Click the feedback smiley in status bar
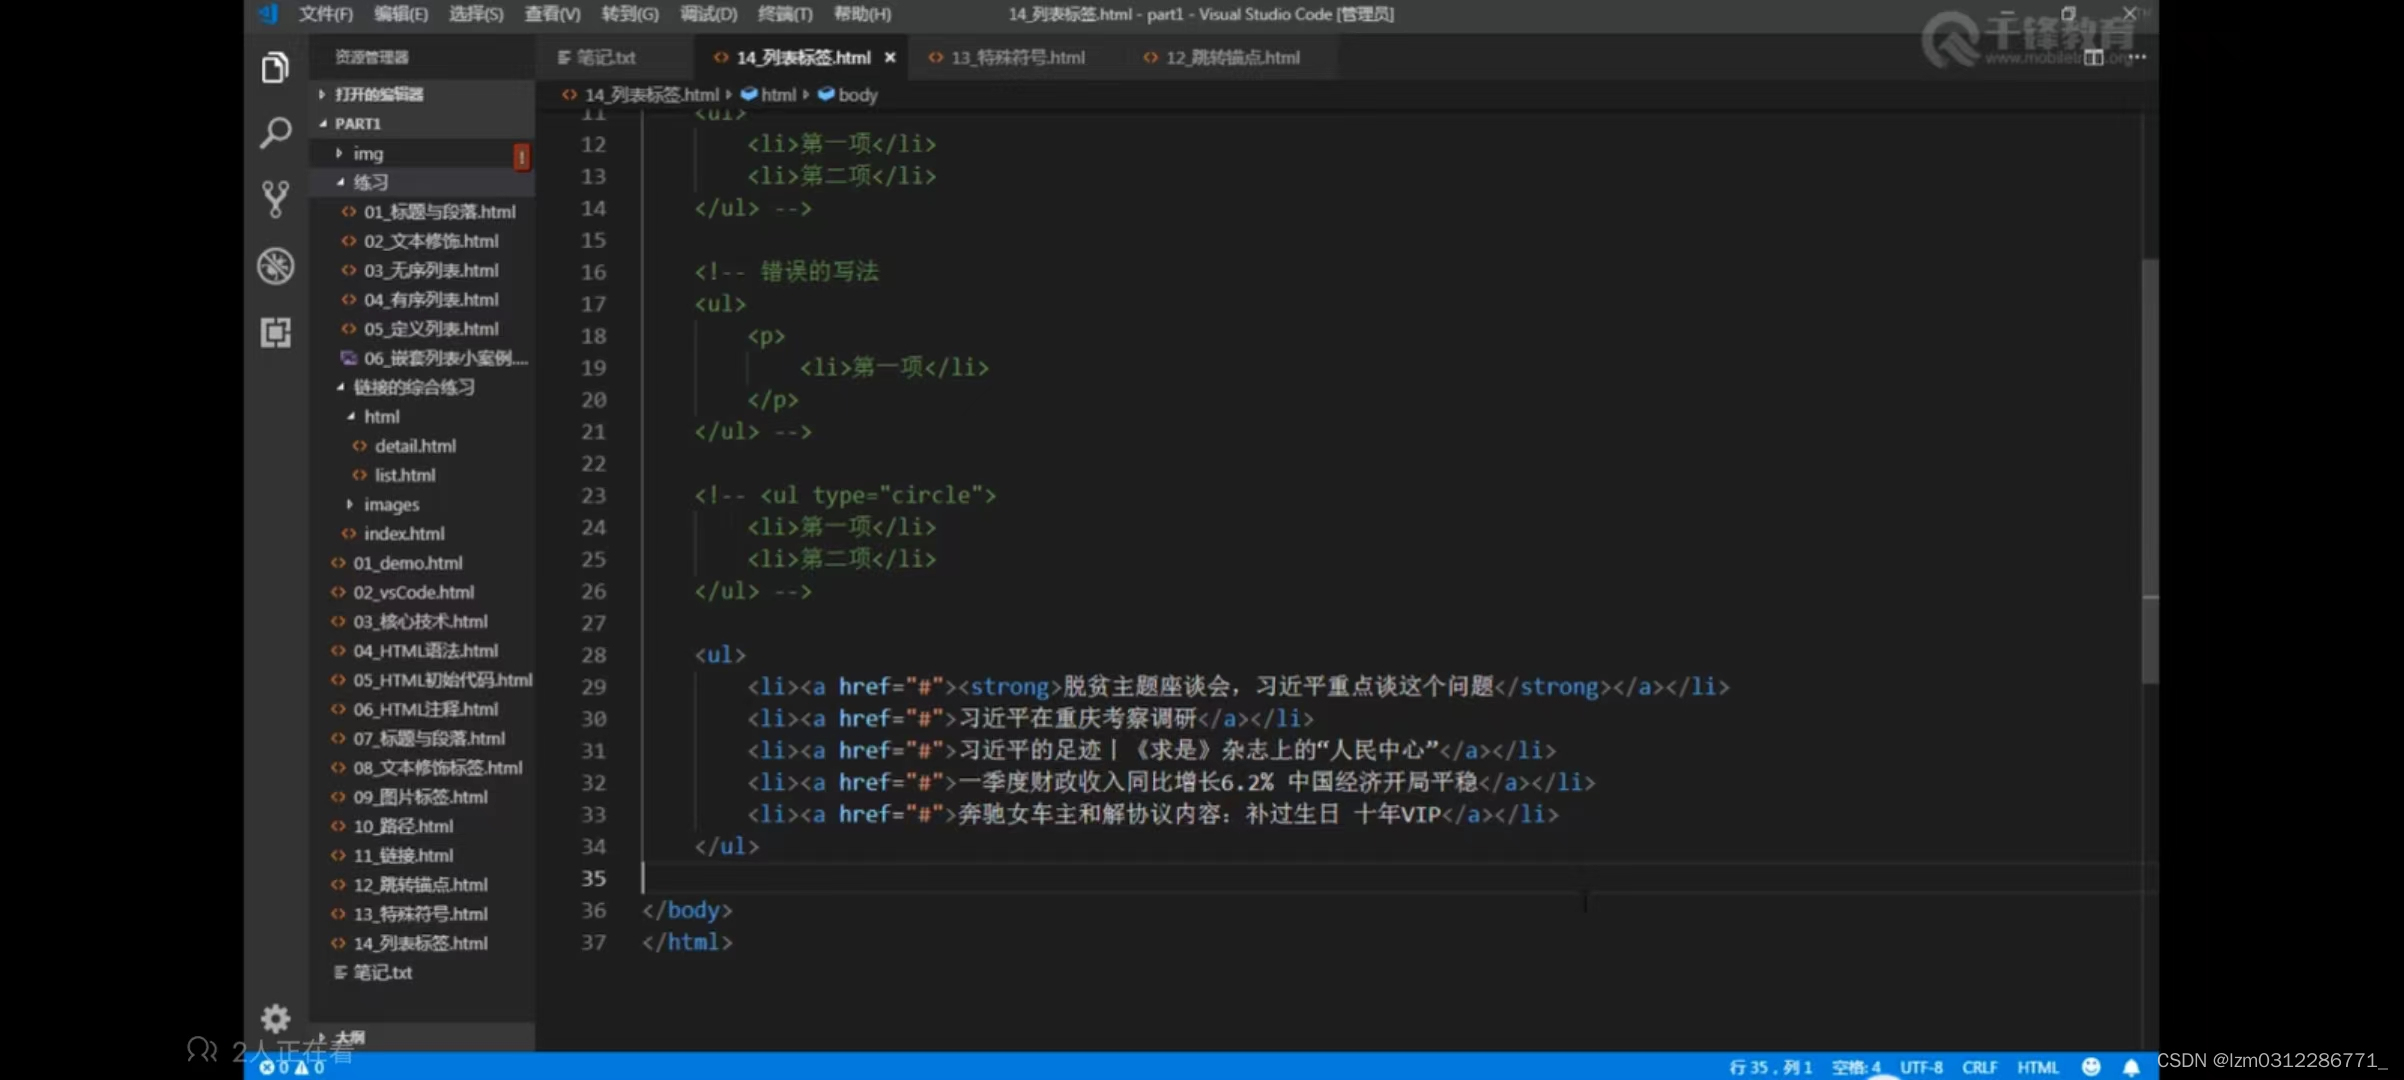 click(2090, 1067)
